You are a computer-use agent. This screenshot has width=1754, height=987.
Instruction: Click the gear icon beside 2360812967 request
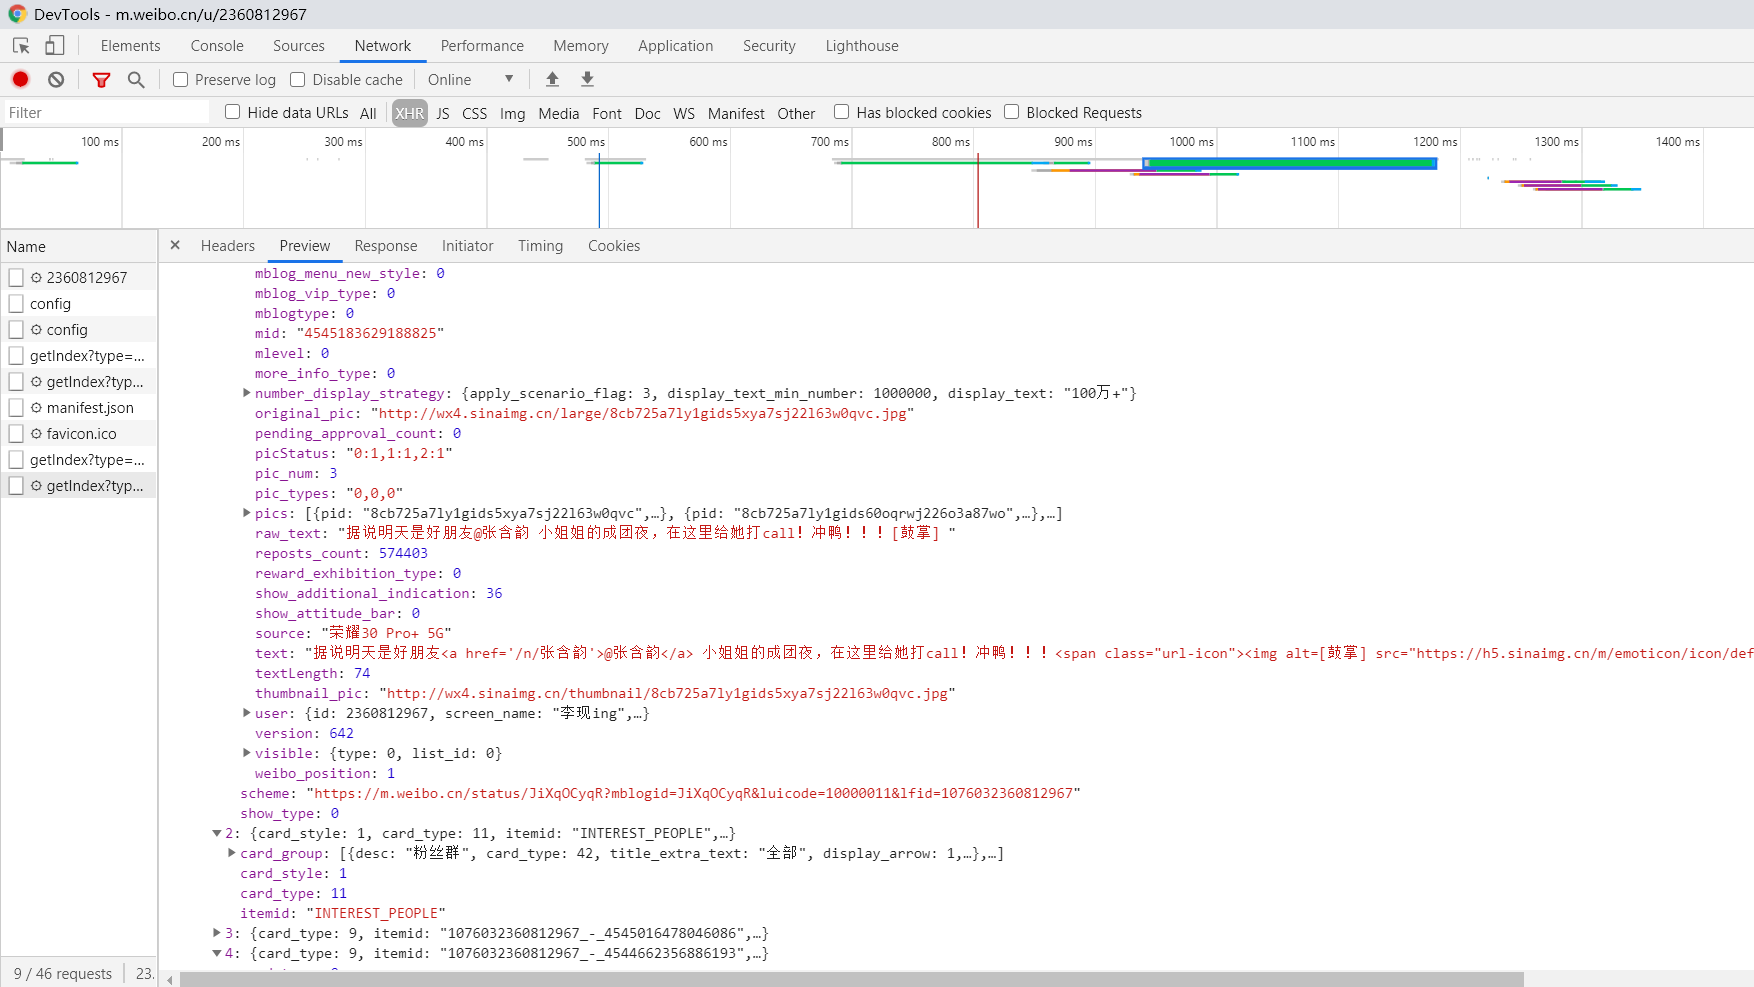[36, 278]
